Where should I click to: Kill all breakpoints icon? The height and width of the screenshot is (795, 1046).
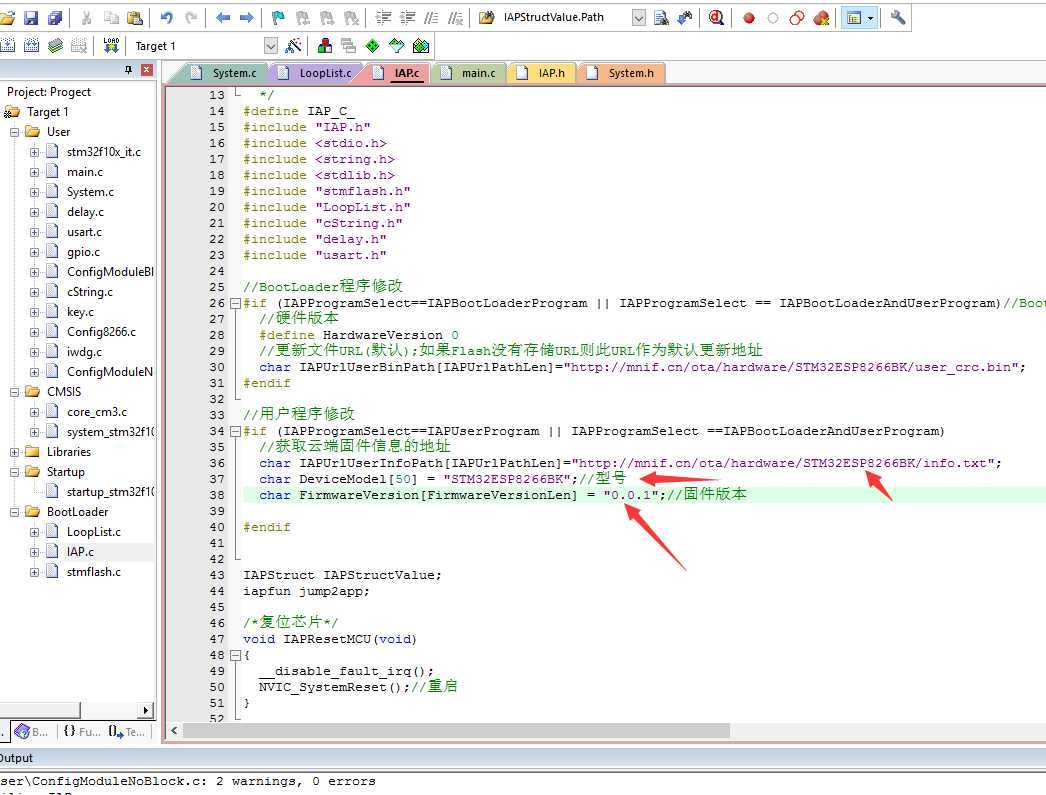[821, 18]
